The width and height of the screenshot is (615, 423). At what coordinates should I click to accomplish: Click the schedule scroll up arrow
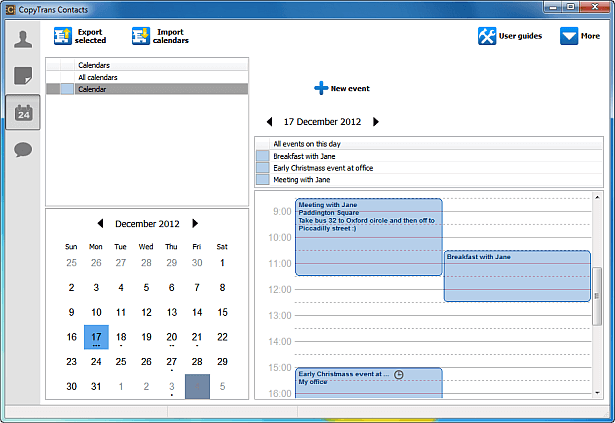(x=597, y=197)
